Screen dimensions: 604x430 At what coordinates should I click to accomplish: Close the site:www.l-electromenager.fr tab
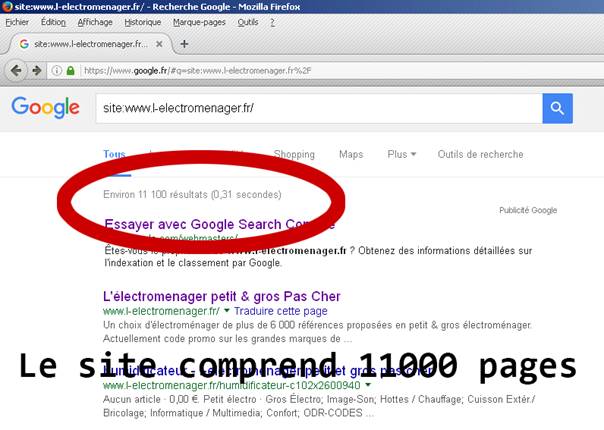coord(162,45)
